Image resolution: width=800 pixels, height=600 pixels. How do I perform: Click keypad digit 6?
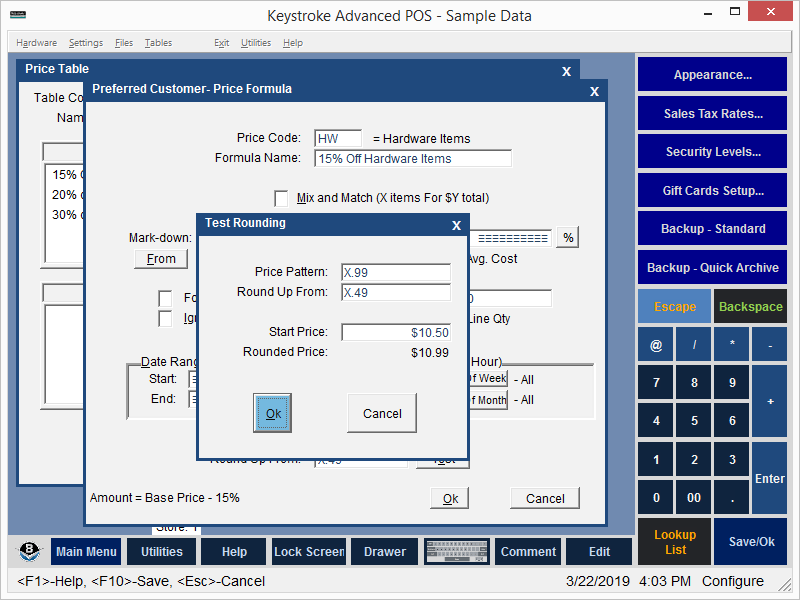click(732, 420)
